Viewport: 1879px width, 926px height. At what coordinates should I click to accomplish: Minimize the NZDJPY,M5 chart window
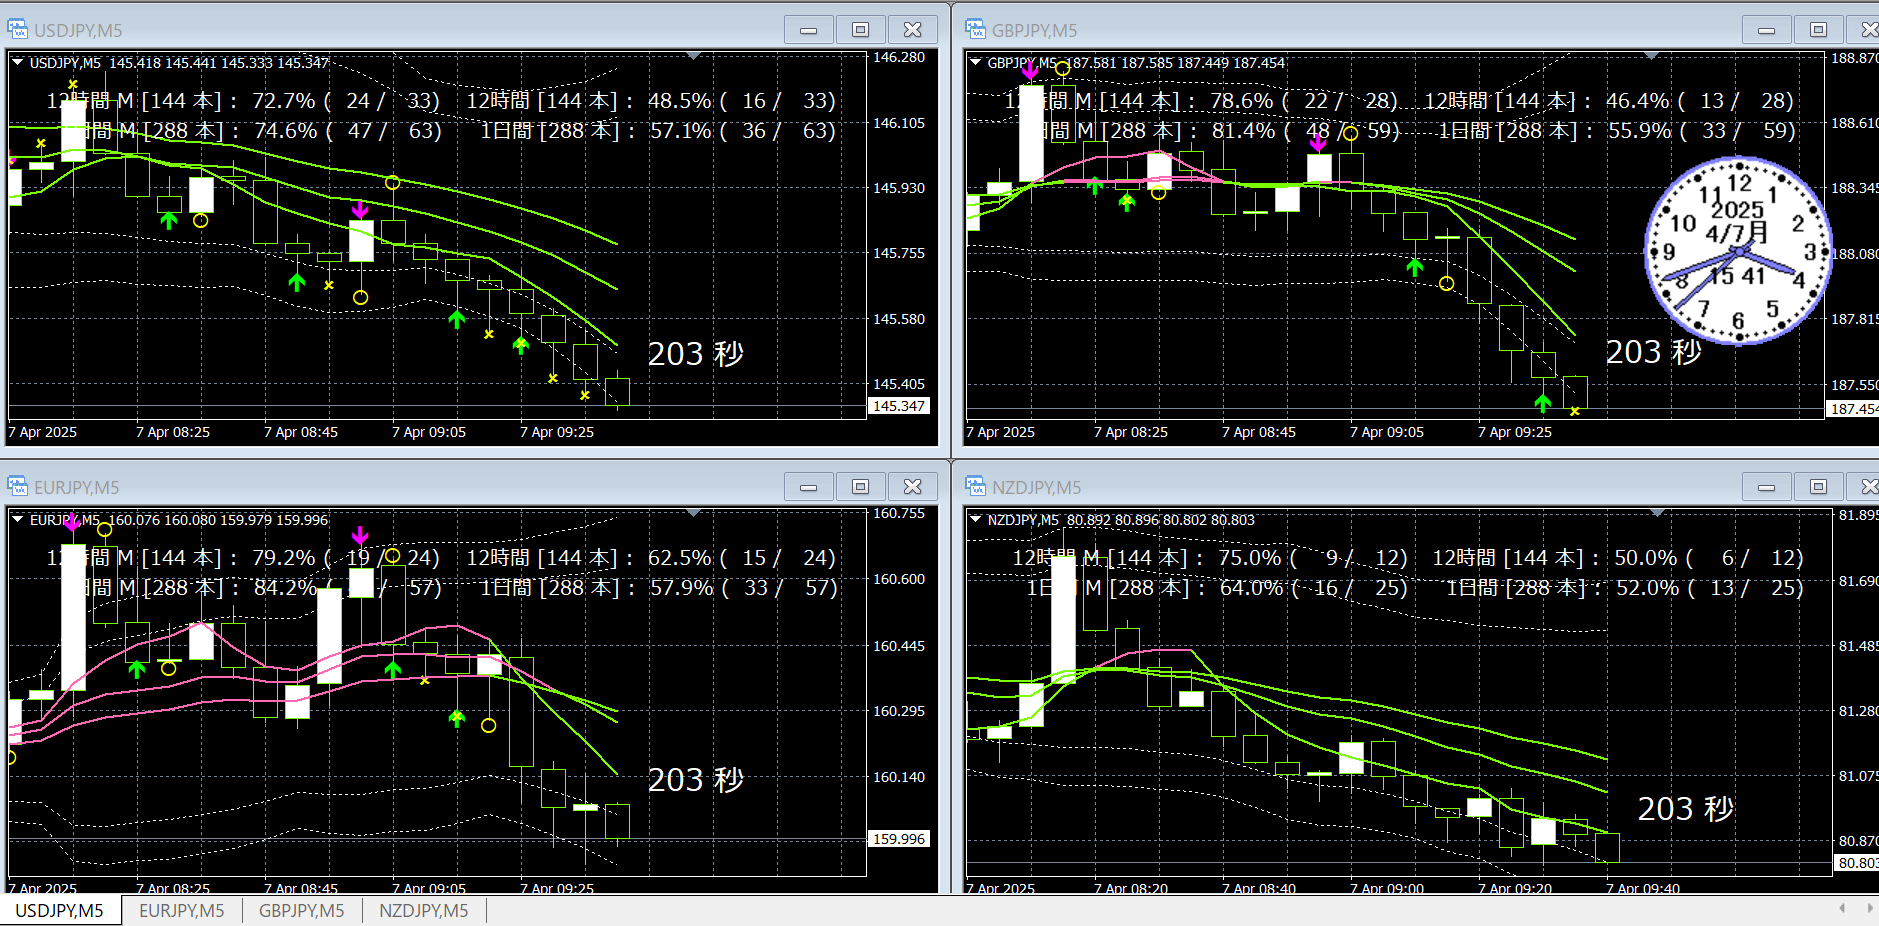click(x=1767, y=487)
